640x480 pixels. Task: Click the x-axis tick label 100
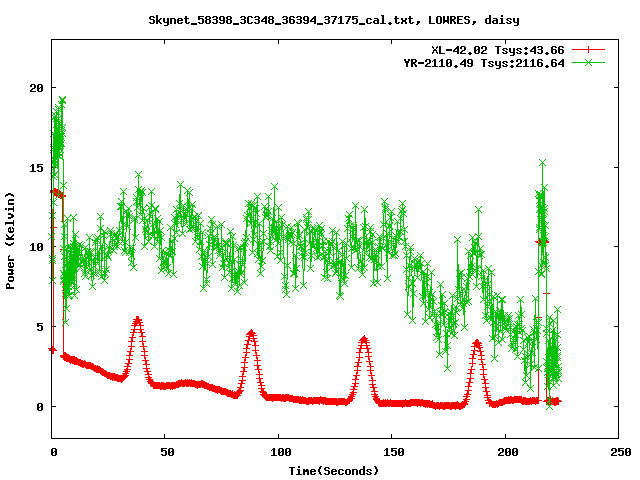coord(281,452)
